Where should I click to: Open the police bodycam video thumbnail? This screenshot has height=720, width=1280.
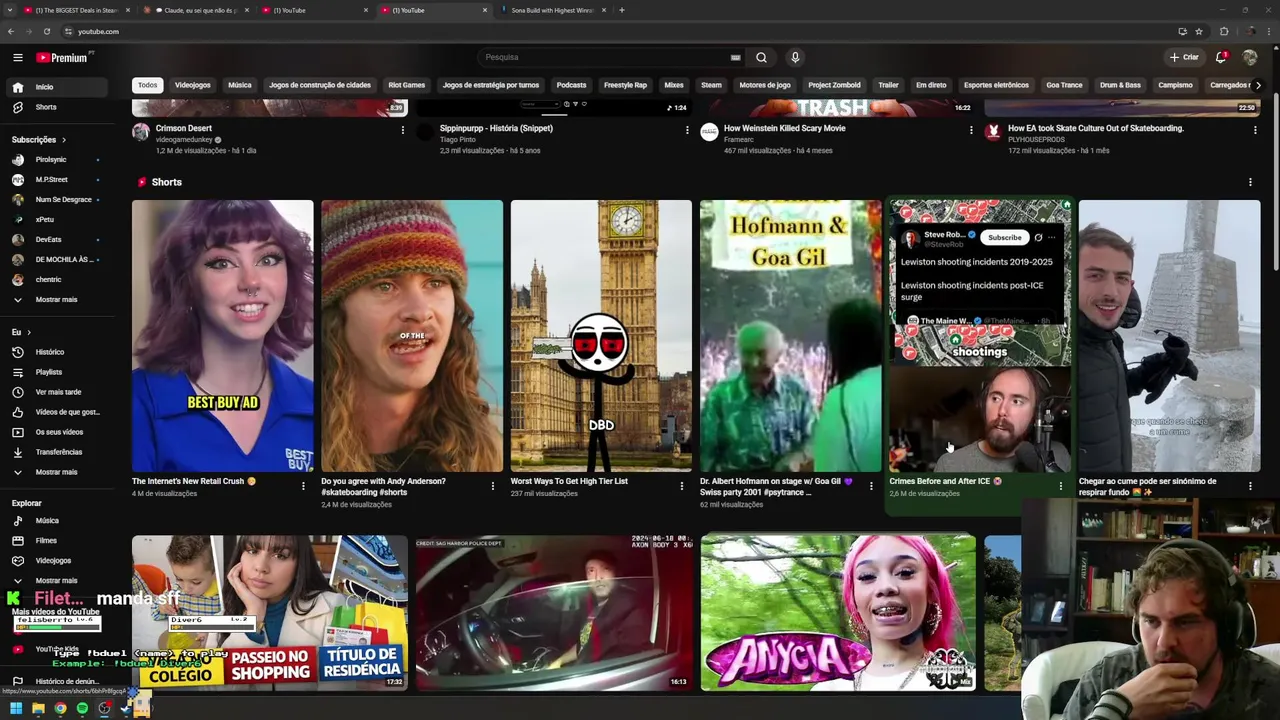(554, 612)
